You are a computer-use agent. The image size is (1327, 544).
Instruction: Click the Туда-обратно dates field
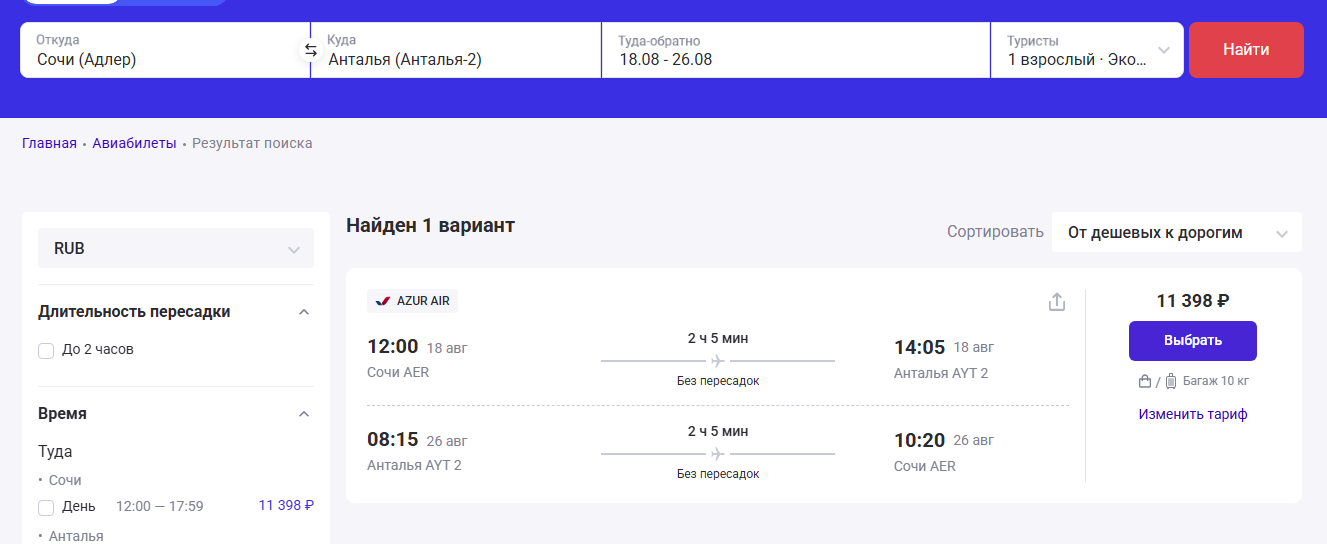point(795,50)
